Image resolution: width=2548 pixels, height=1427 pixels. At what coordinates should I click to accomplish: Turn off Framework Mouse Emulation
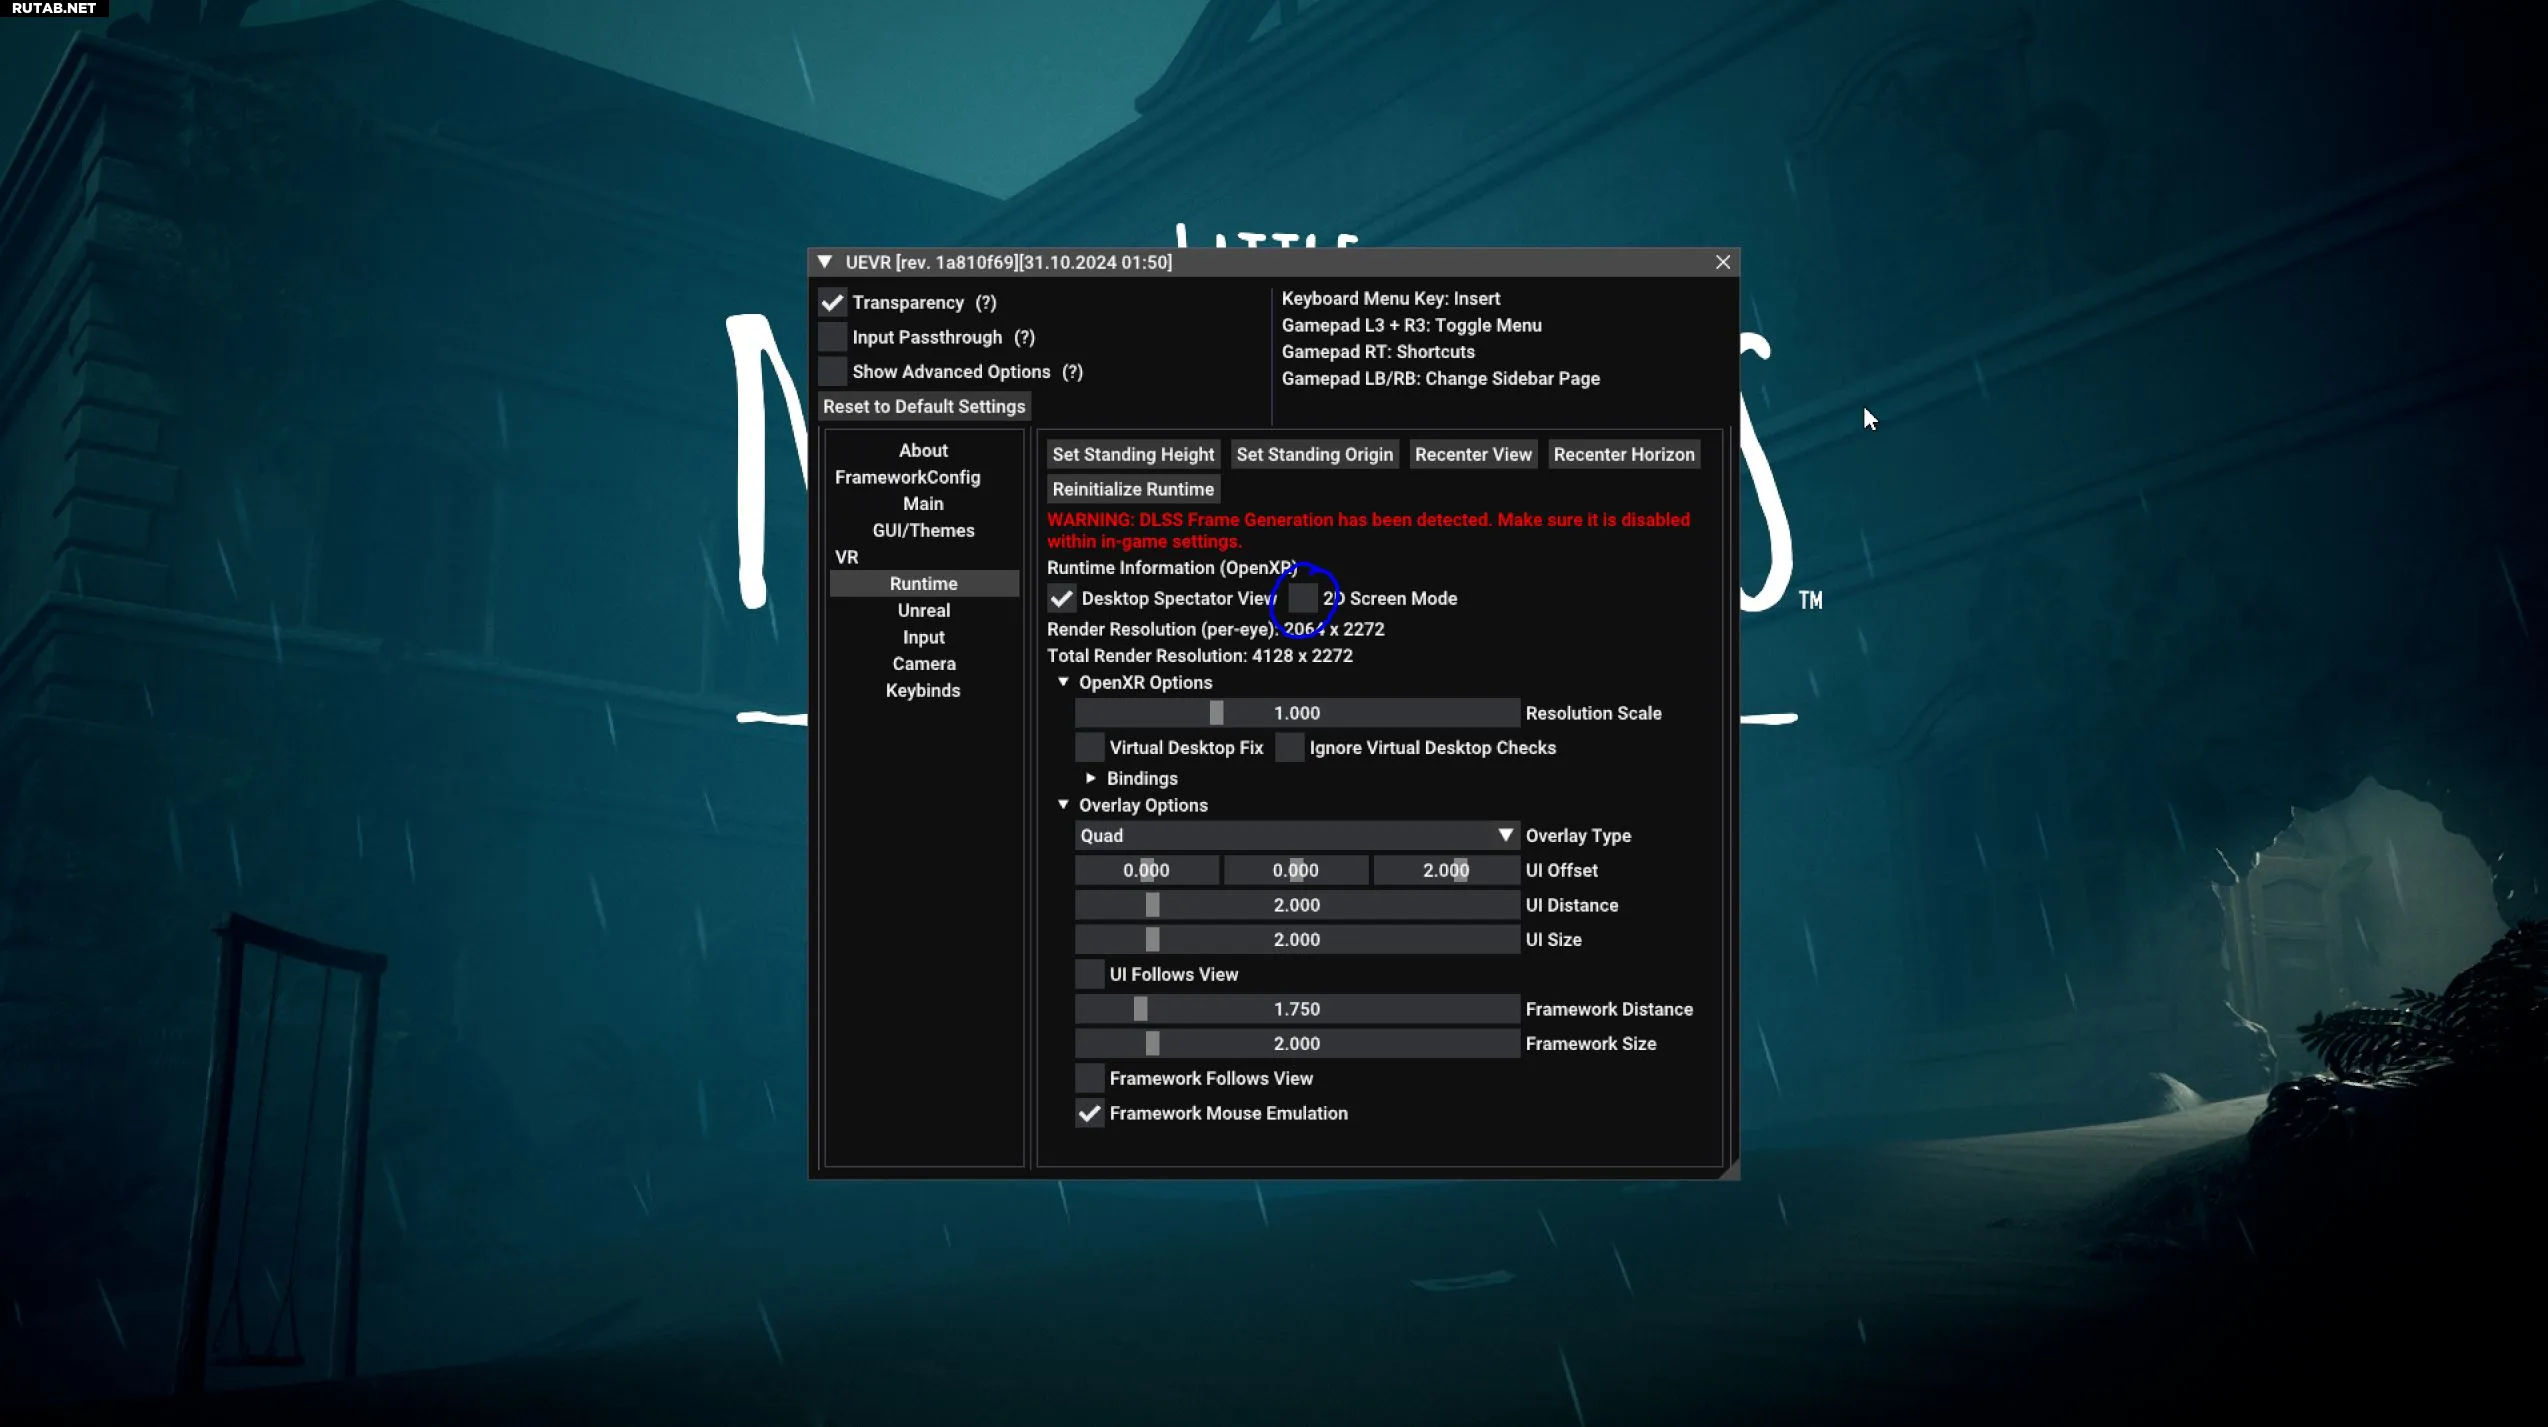pyautogui.click(x=1090, y=1114)
